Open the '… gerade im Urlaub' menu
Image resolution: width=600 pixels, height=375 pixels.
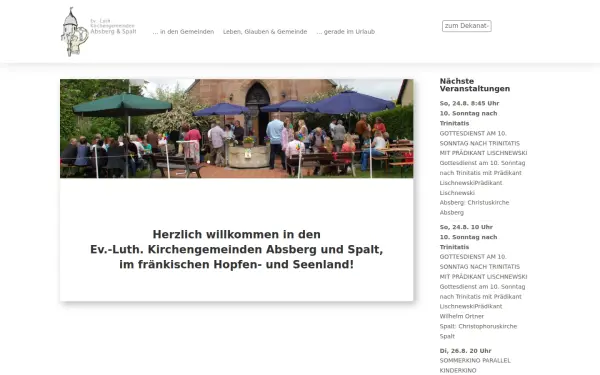click(346, 32)
